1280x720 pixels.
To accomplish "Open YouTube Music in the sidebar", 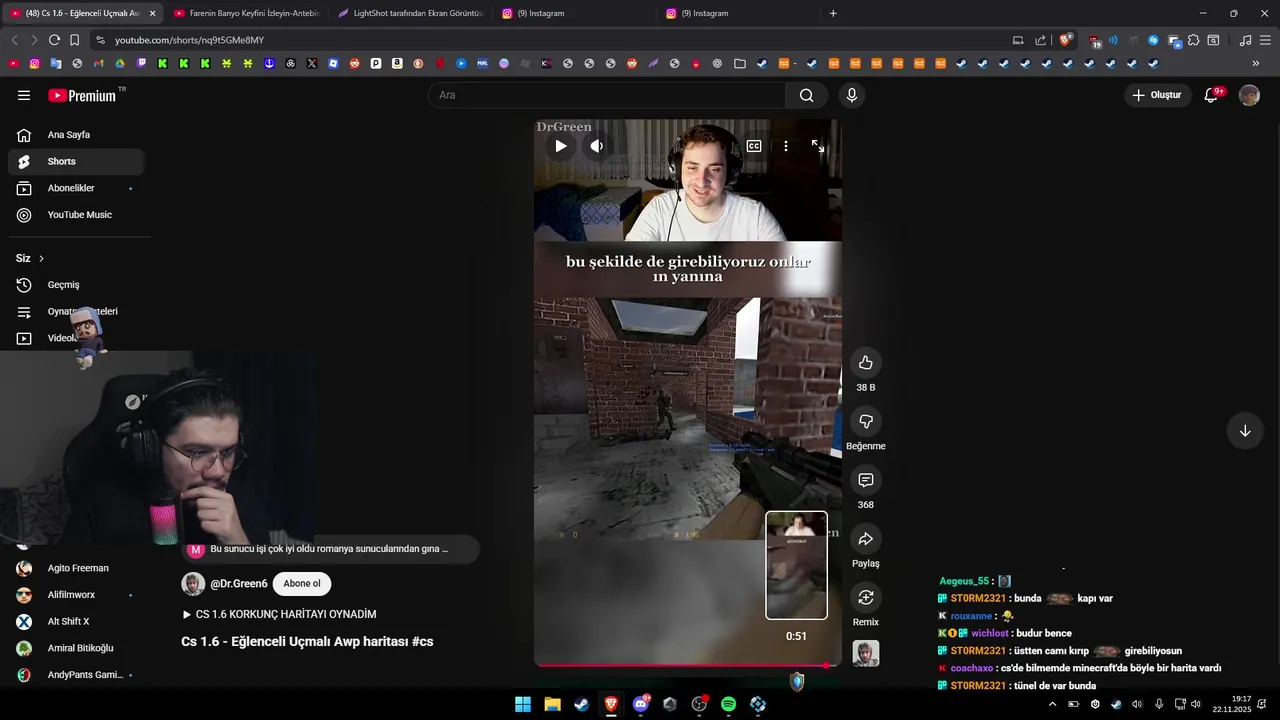I will pyautogui.click(x=76, y=215).
